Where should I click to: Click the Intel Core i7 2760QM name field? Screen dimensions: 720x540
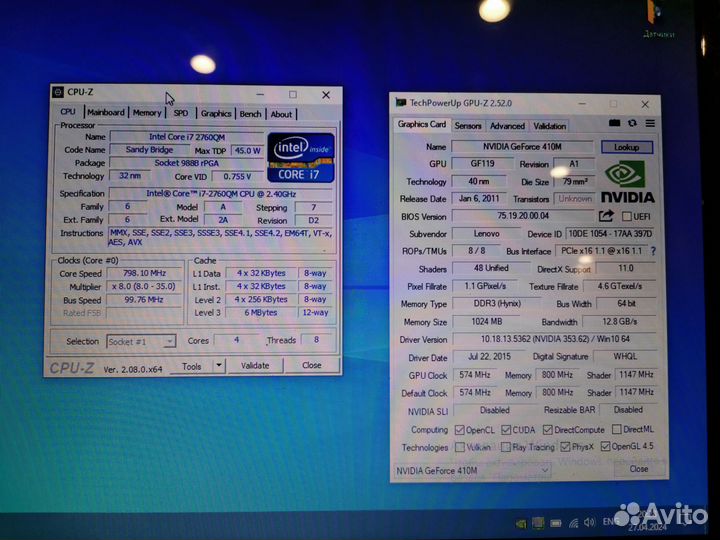187,137
